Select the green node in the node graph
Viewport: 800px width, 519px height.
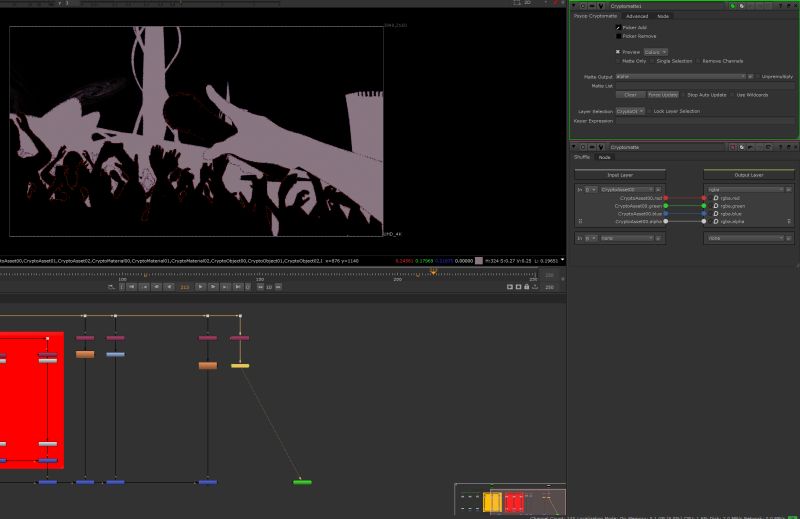[x=302, y=482]
